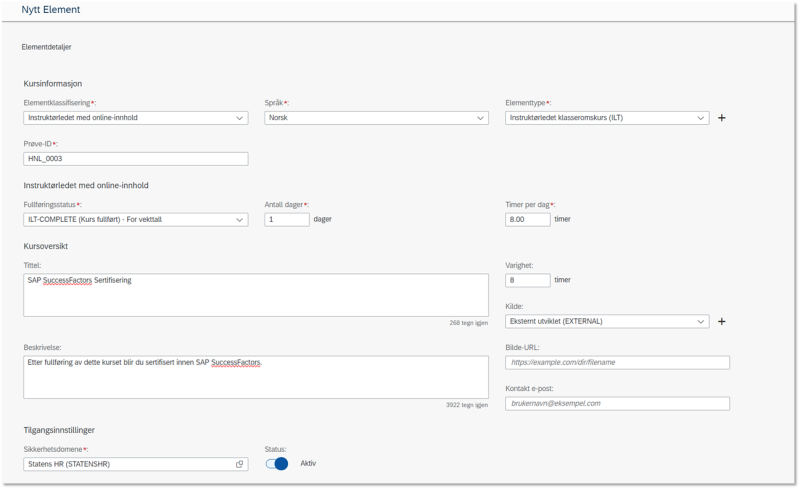
Task: Open the Elementklassifisering dropdown
Action: 136,118
